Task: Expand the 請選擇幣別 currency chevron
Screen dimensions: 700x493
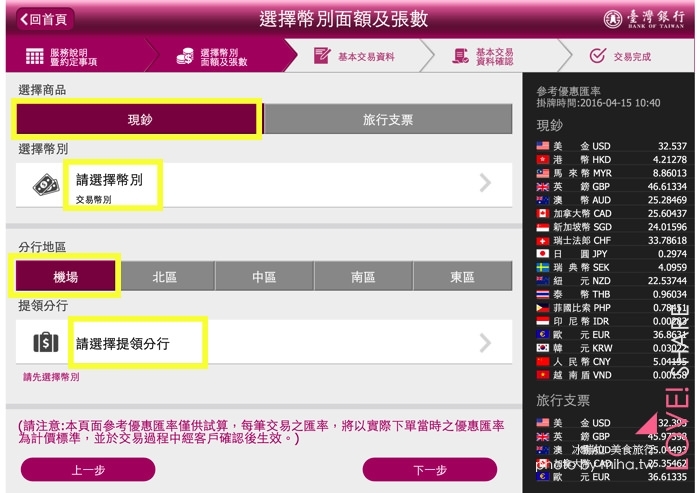Action: (486, 183)
